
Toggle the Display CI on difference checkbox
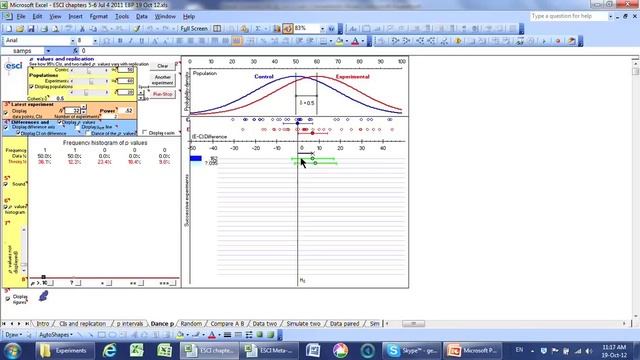tap(18, 133)
